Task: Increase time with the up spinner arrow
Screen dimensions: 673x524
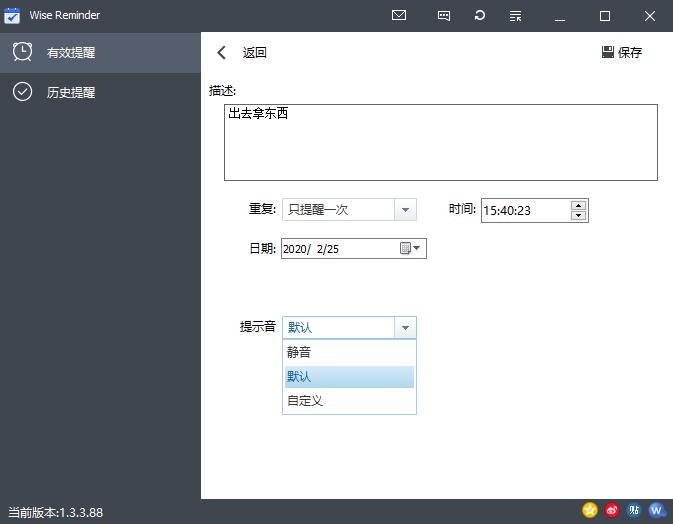Action: (578, 205)
